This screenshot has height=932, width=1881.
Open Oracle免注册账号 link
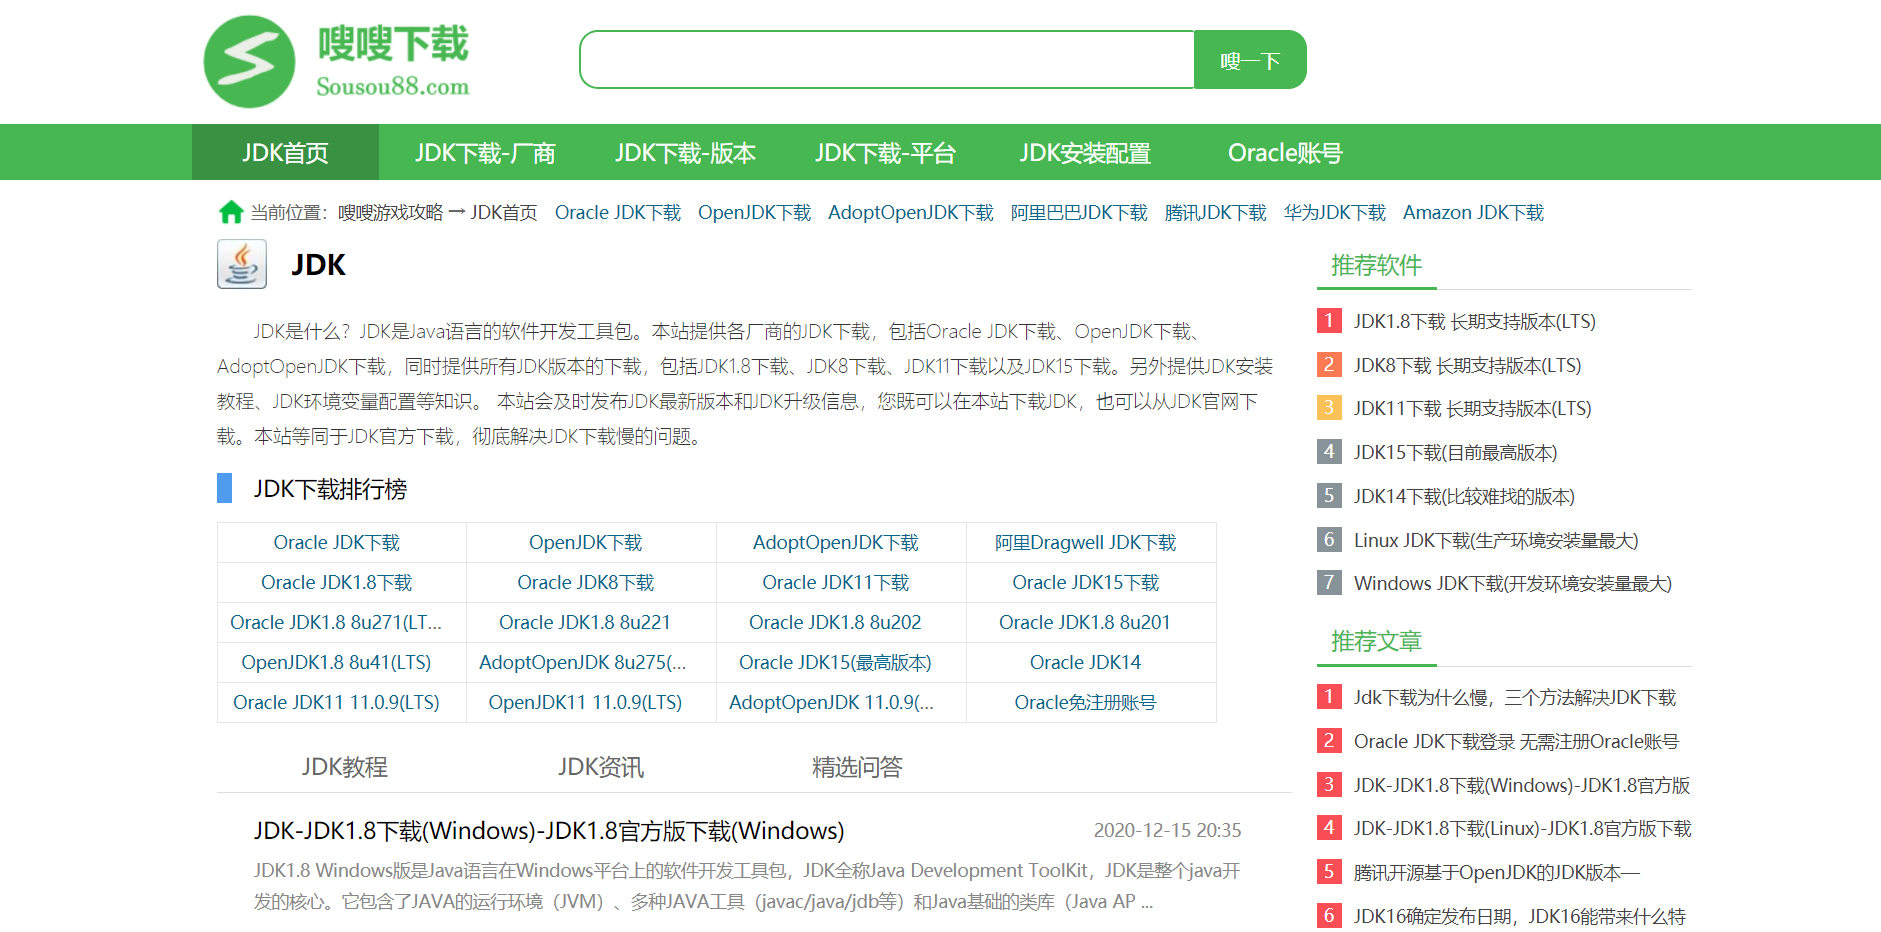1086,702
